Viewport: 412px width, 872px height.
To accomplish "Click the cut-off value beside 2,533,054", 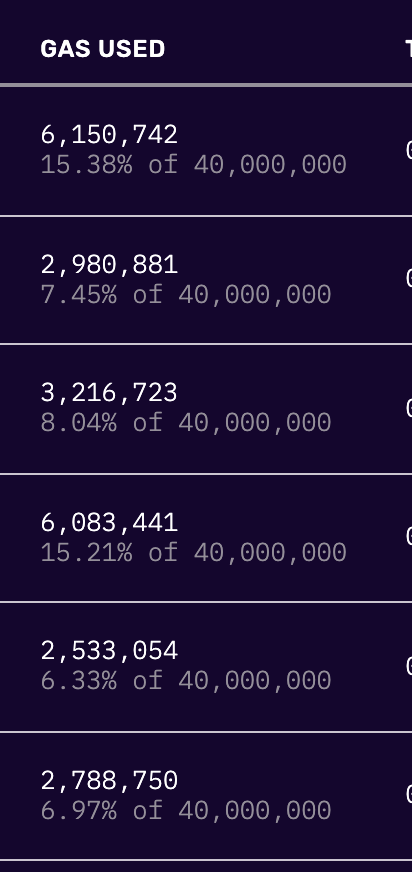I will [409, 666].
